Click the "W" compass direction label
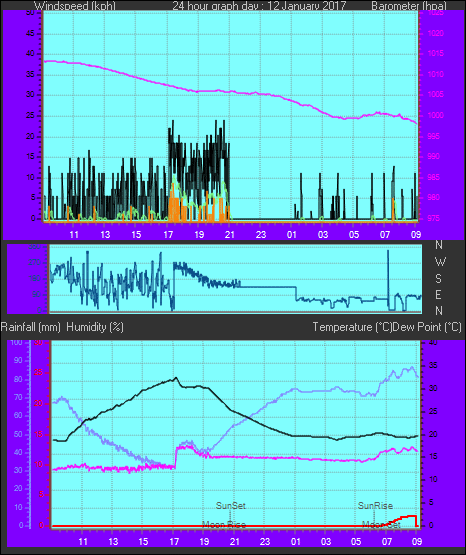 click(440, 262)
